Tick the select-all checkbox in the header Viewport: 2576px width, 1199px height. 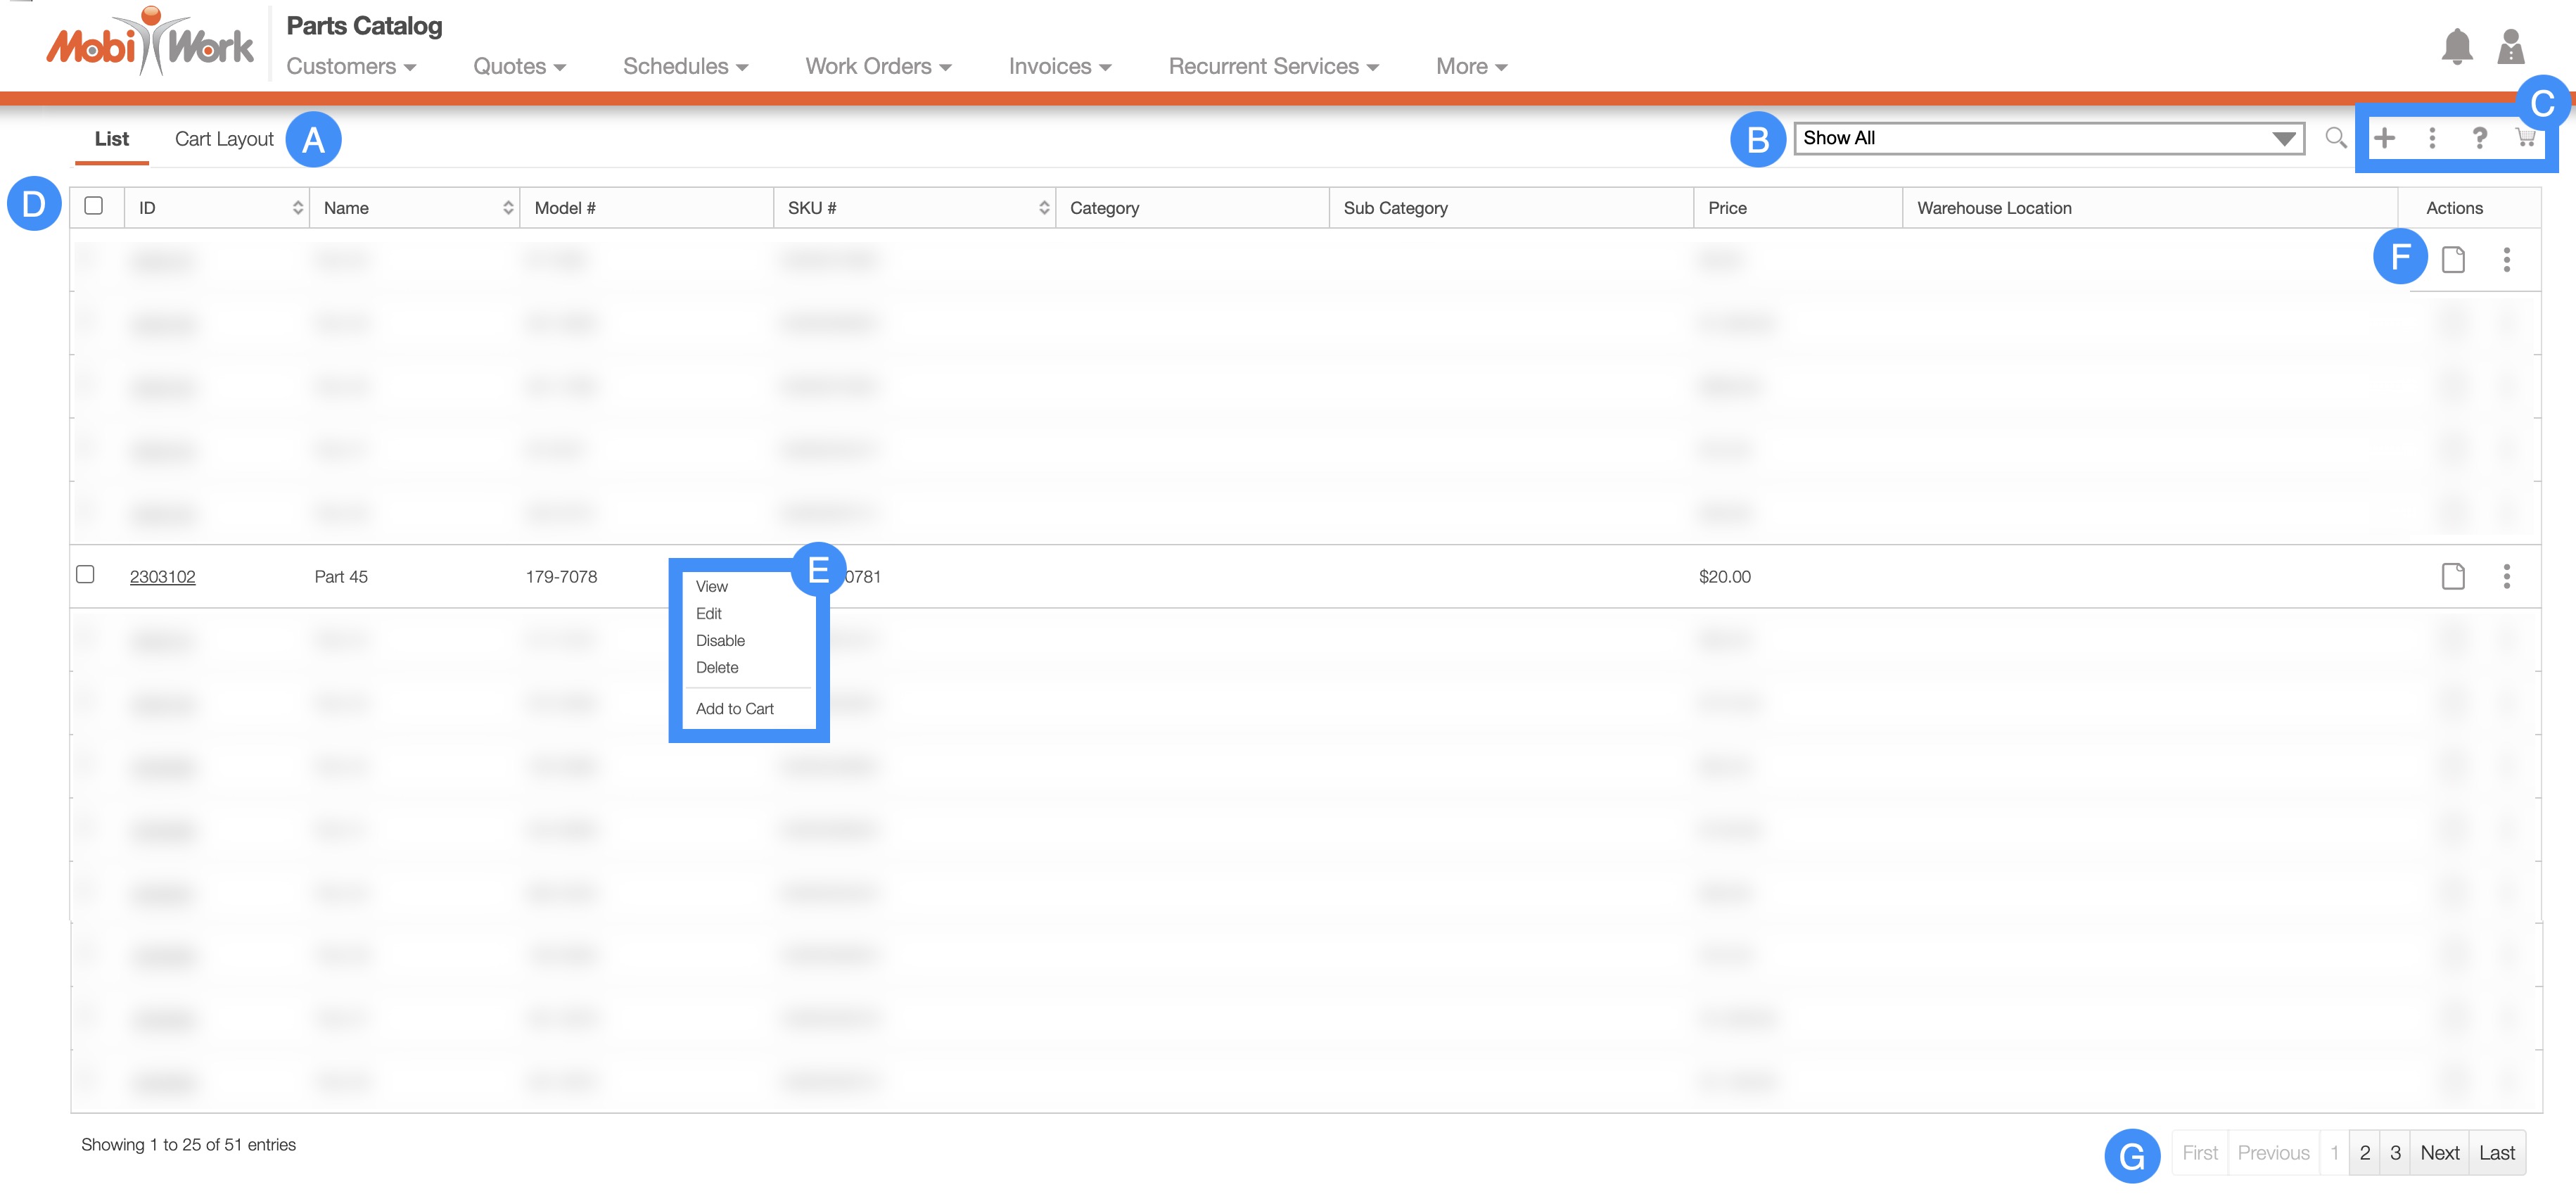[x=94, y=206]
